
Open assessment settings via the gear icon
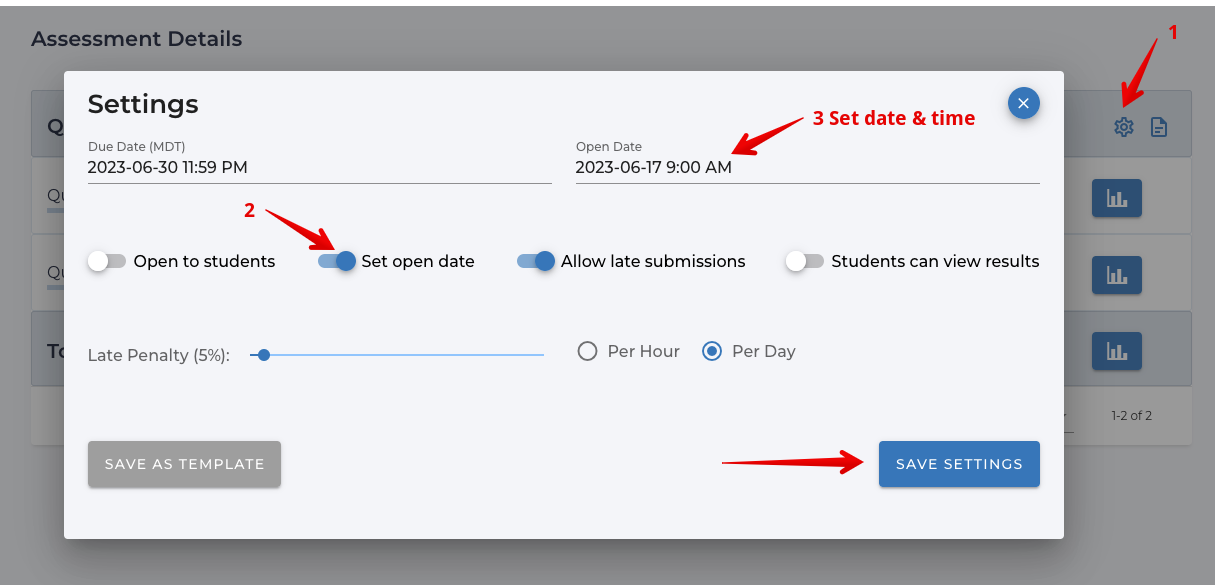pos(1124,127)
